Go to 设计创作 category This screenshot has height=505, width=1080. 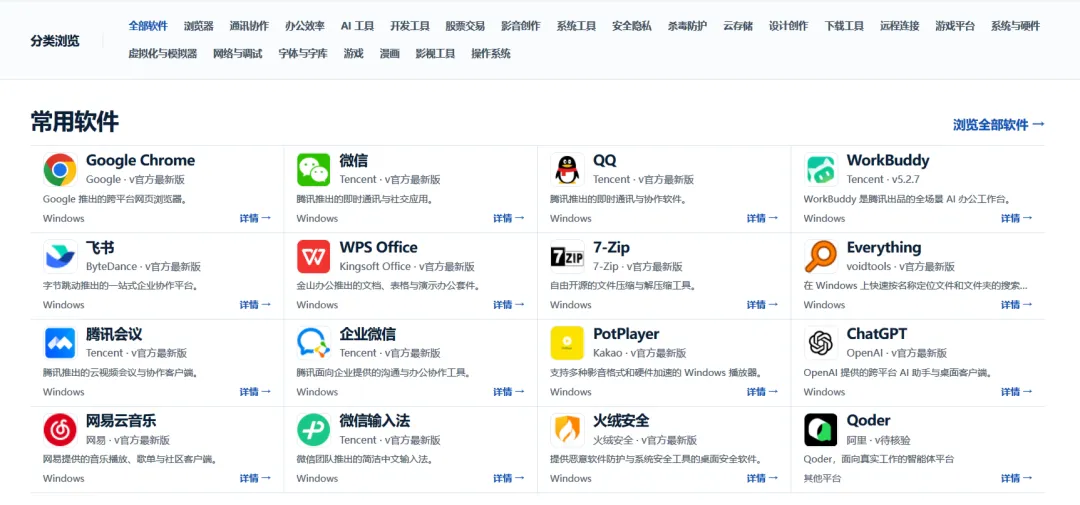(x=789, y=26)
